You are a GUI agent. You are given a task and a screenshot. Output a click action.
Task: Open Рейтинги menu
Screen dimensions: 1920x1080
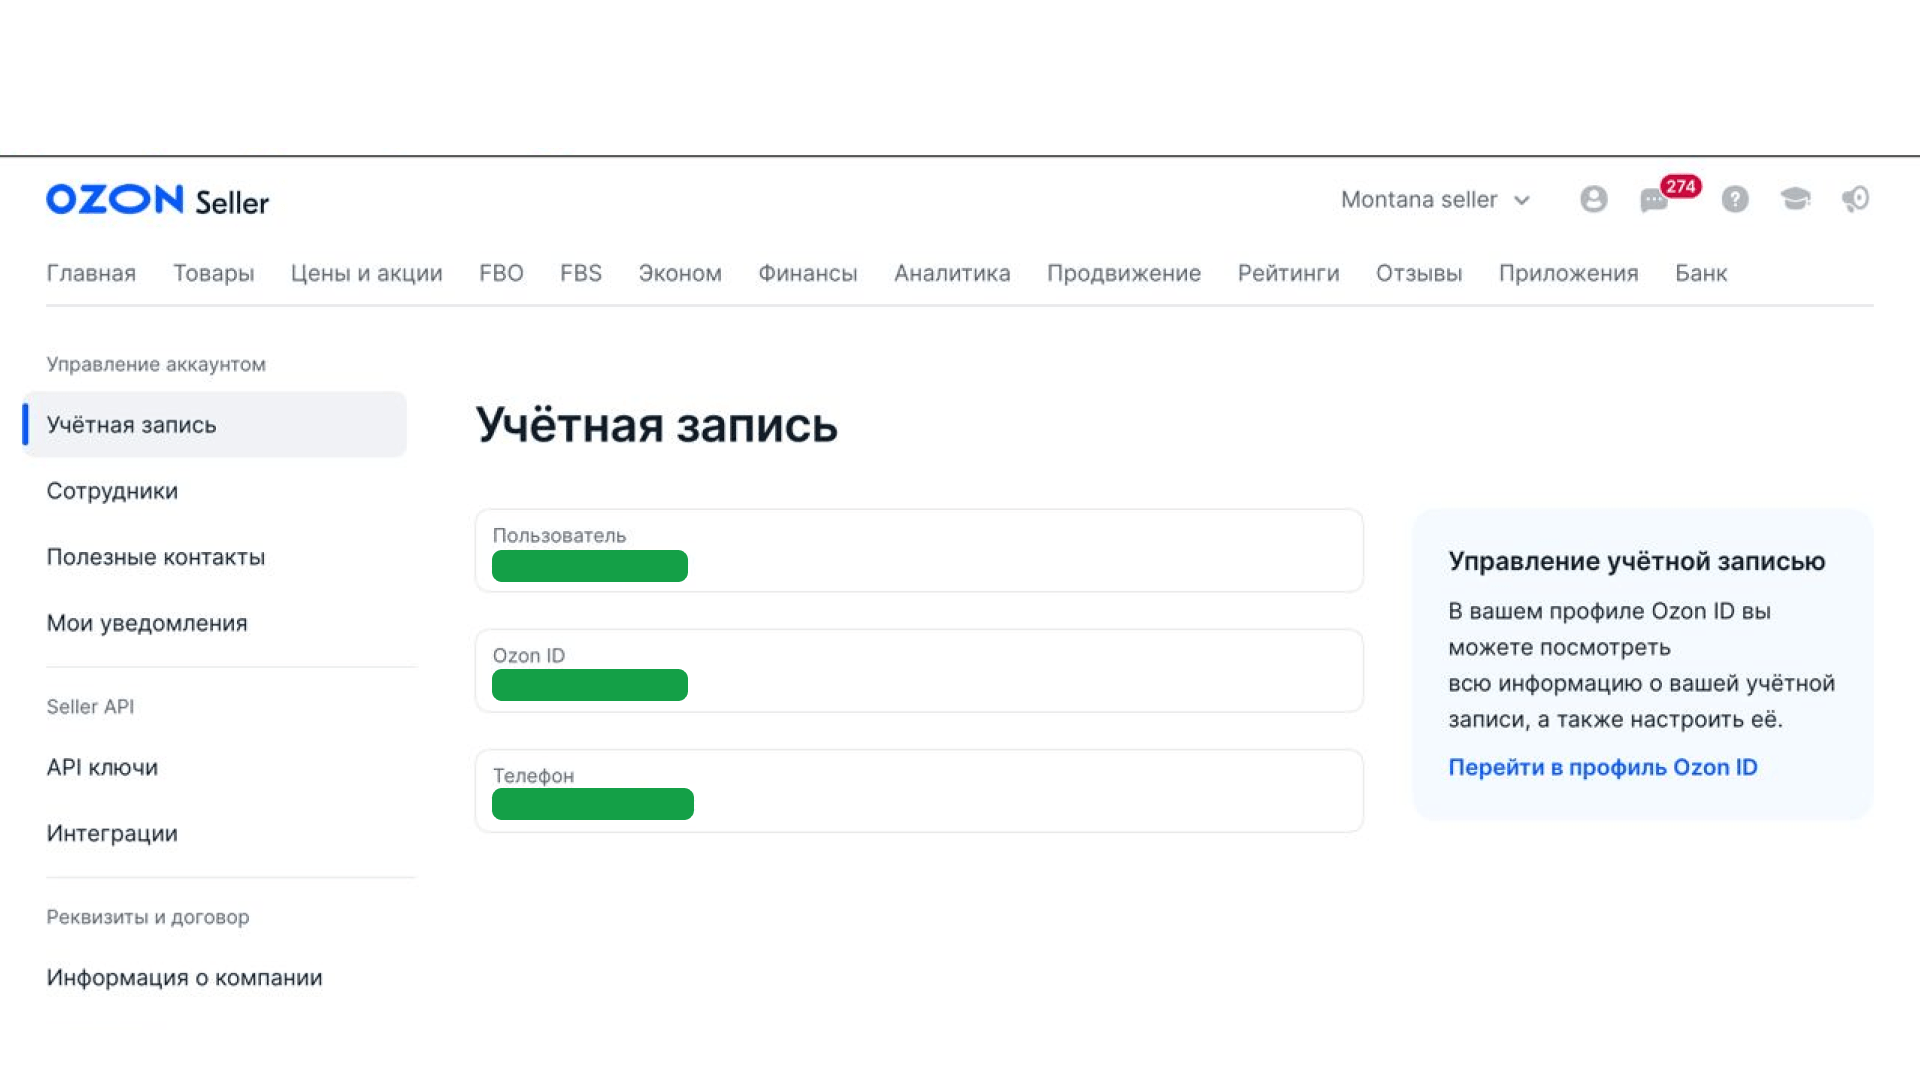tap(1288, 273)
